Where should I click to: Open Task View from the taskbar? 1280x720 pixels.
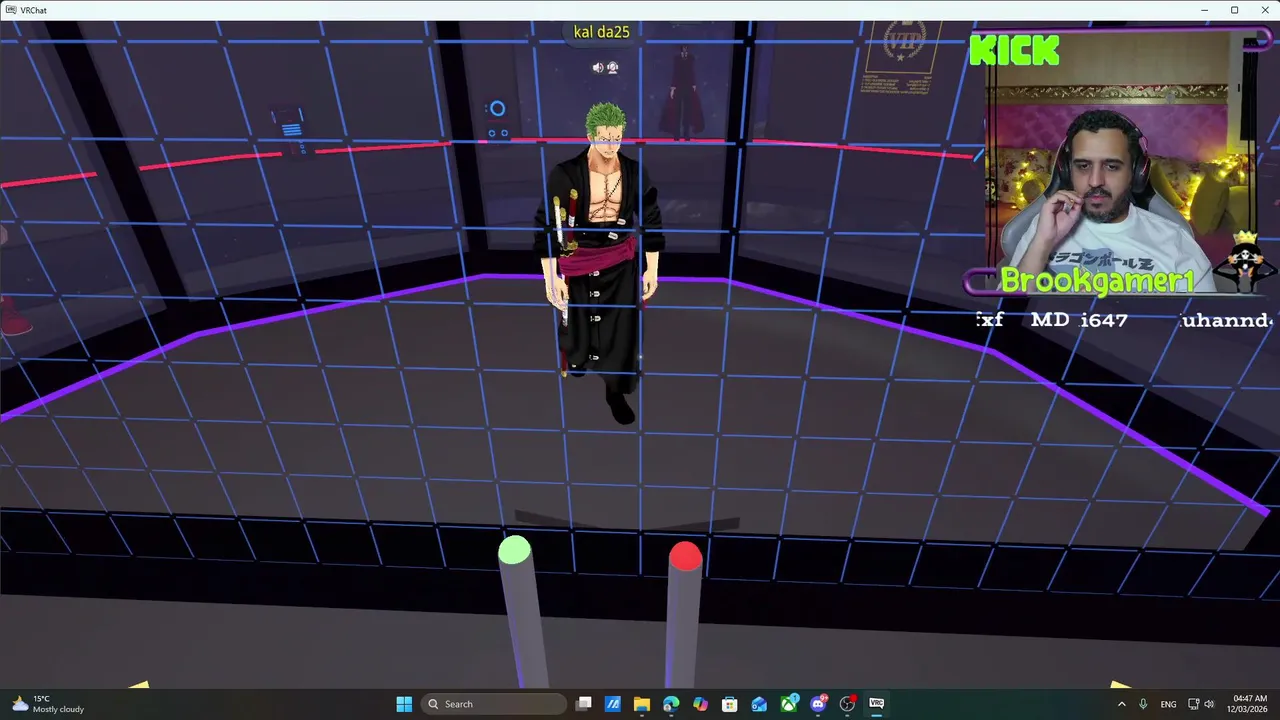[x=584, y=704]
